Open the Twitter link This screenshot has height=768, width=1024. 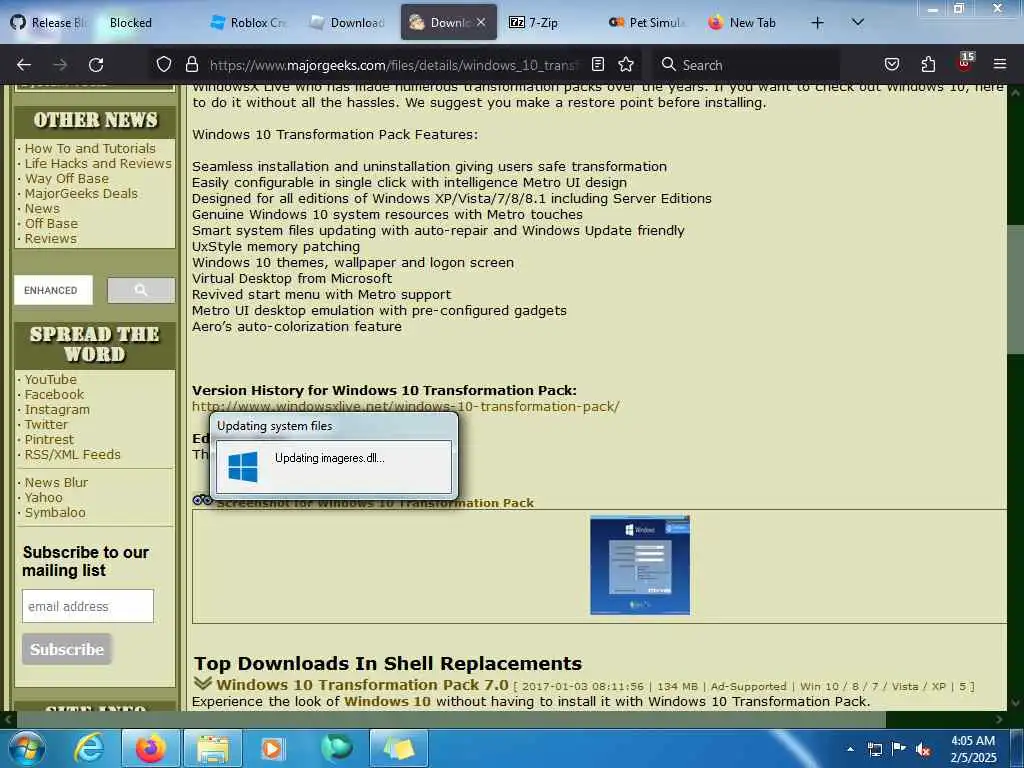coord(46,424)
